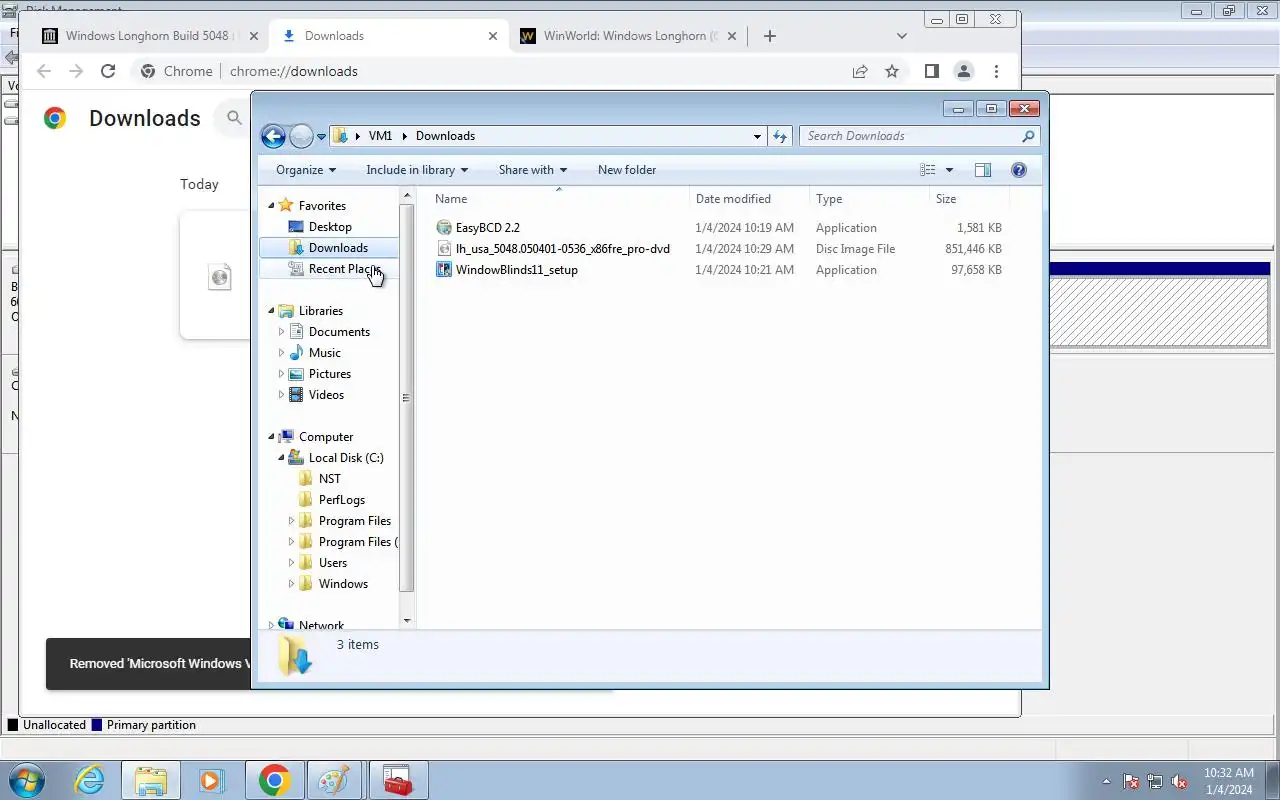Click the Search Downloads box
1280x800 pixels.
point(919,136)
